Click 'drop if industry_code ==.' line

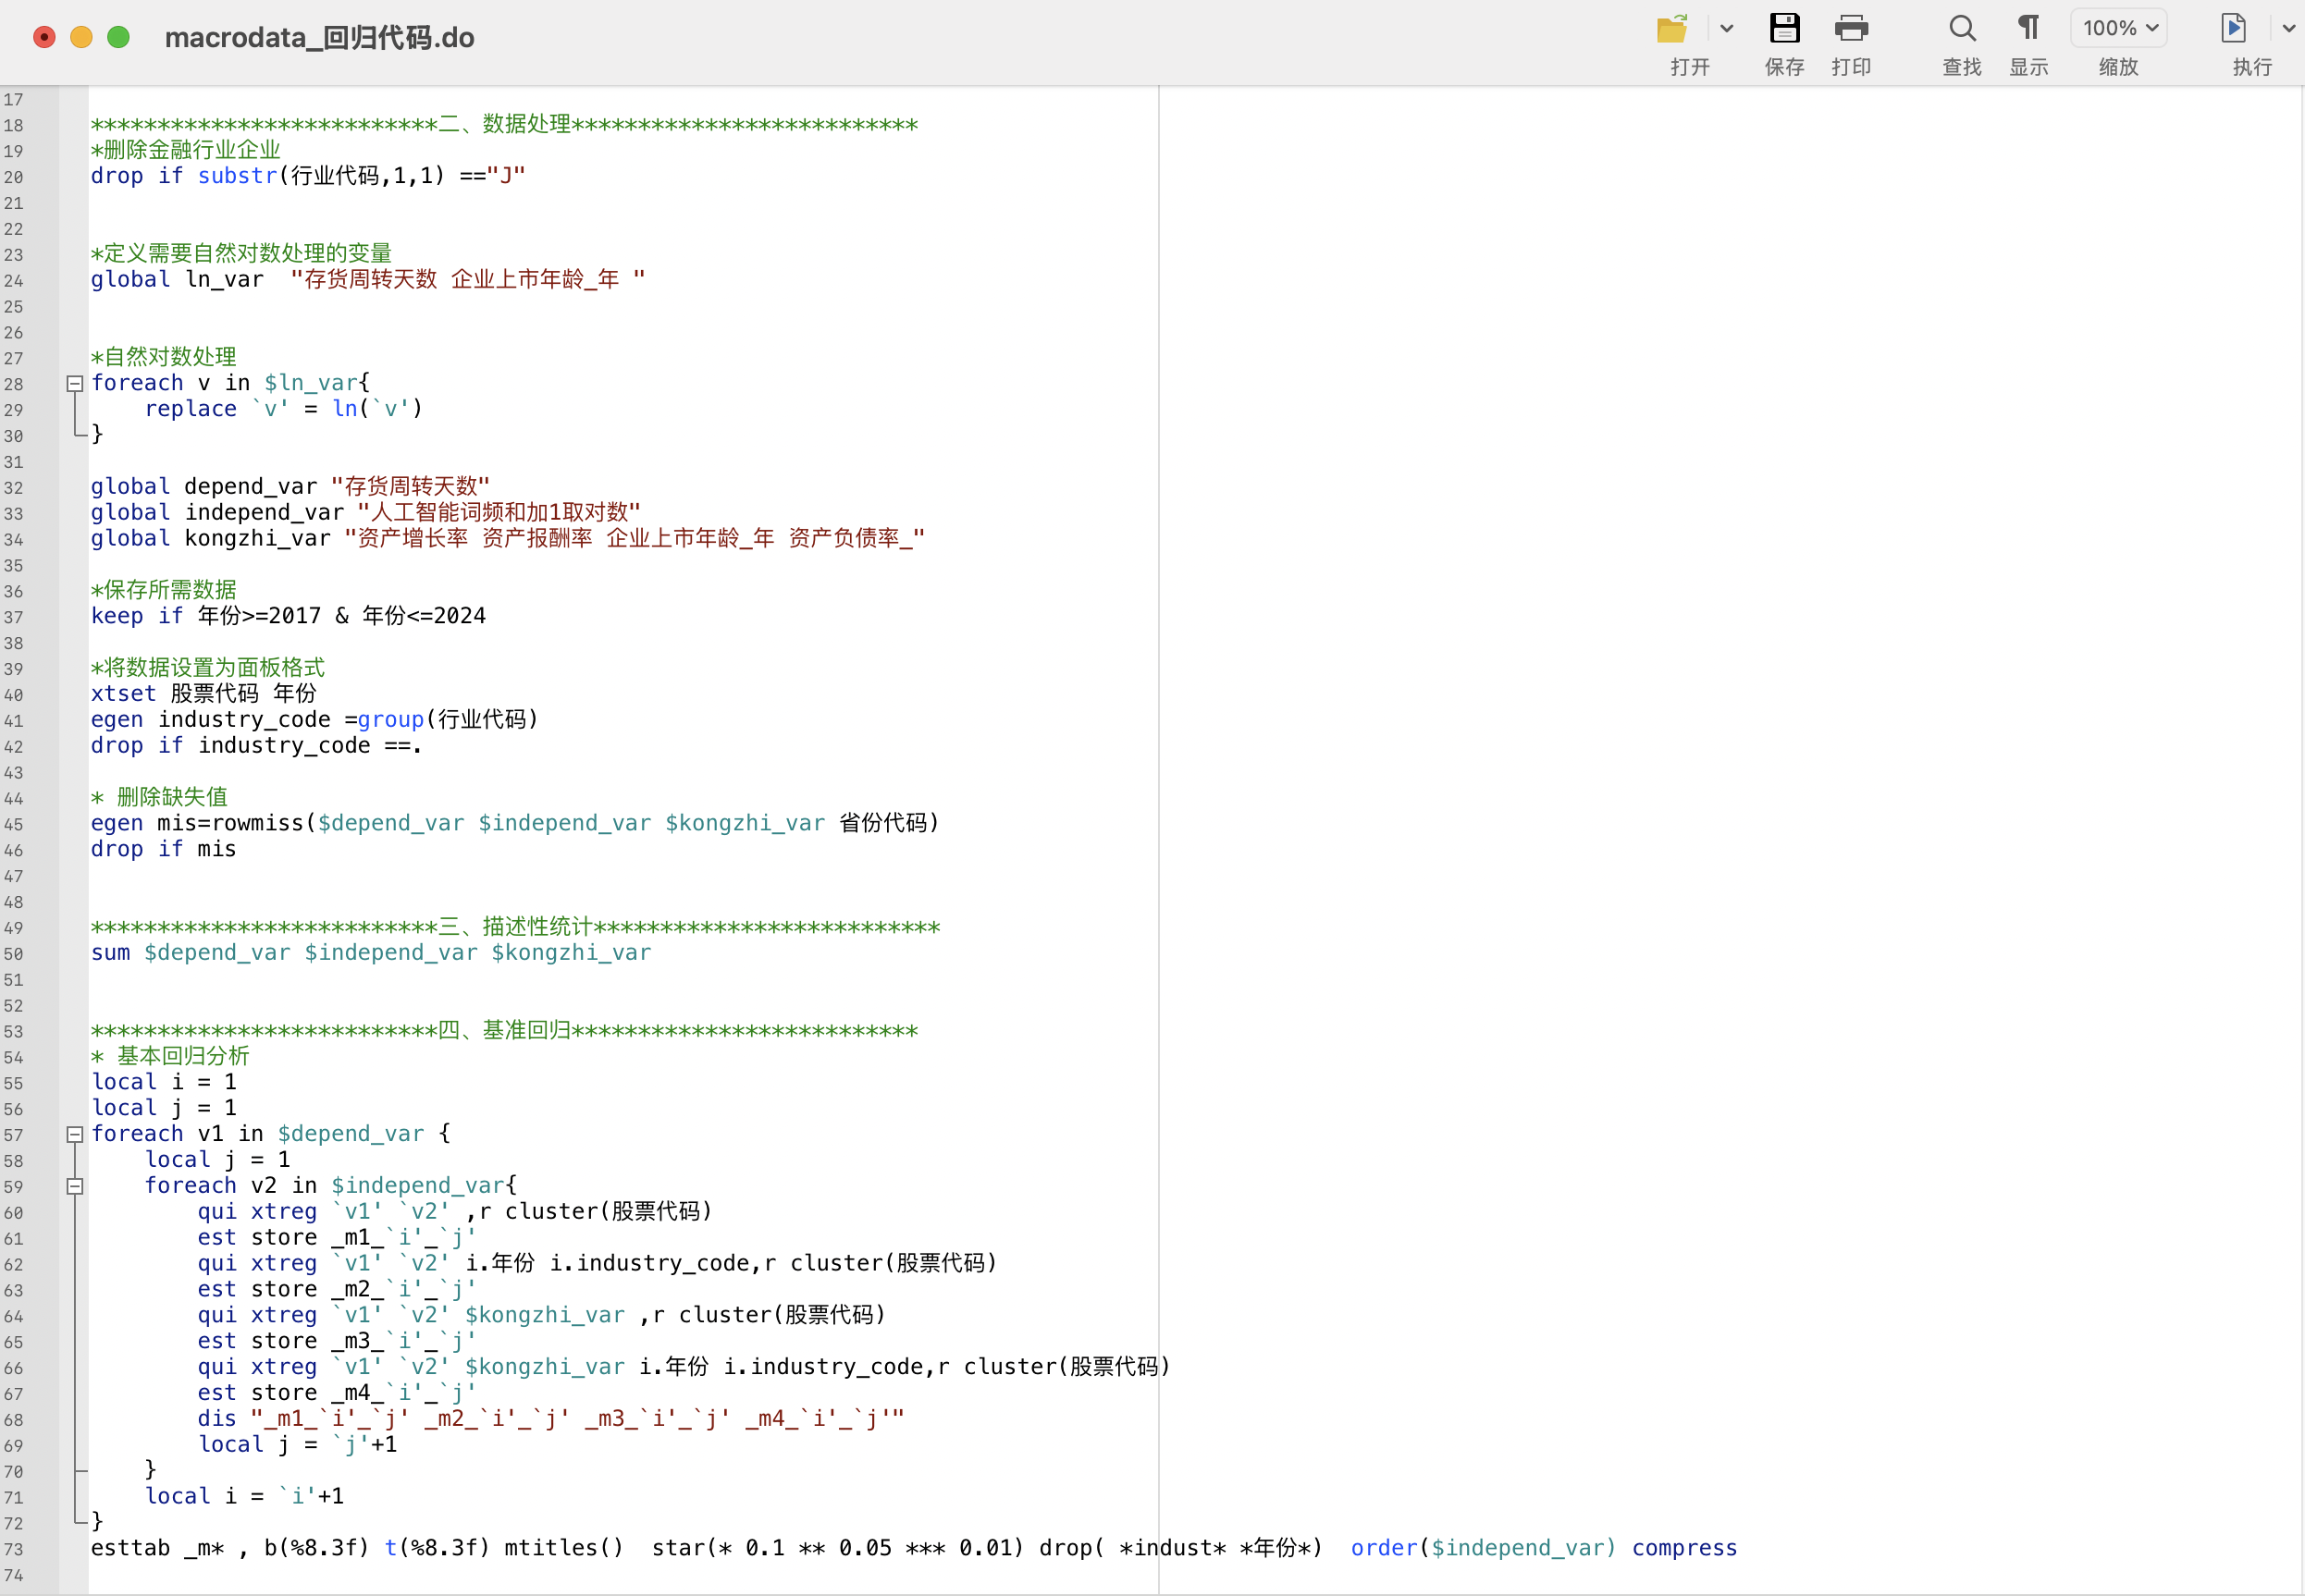pos(256,745)
